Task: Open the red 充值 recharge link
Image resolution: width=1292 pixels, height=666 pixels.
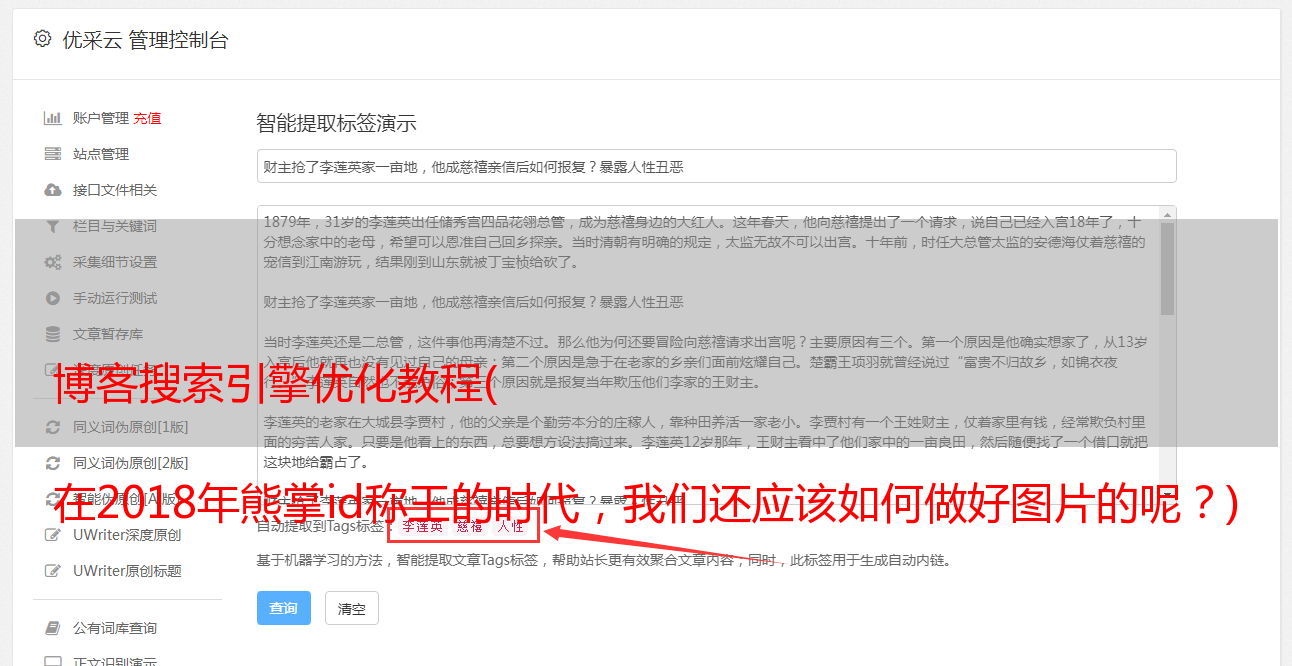Action: tap(147, 118)
